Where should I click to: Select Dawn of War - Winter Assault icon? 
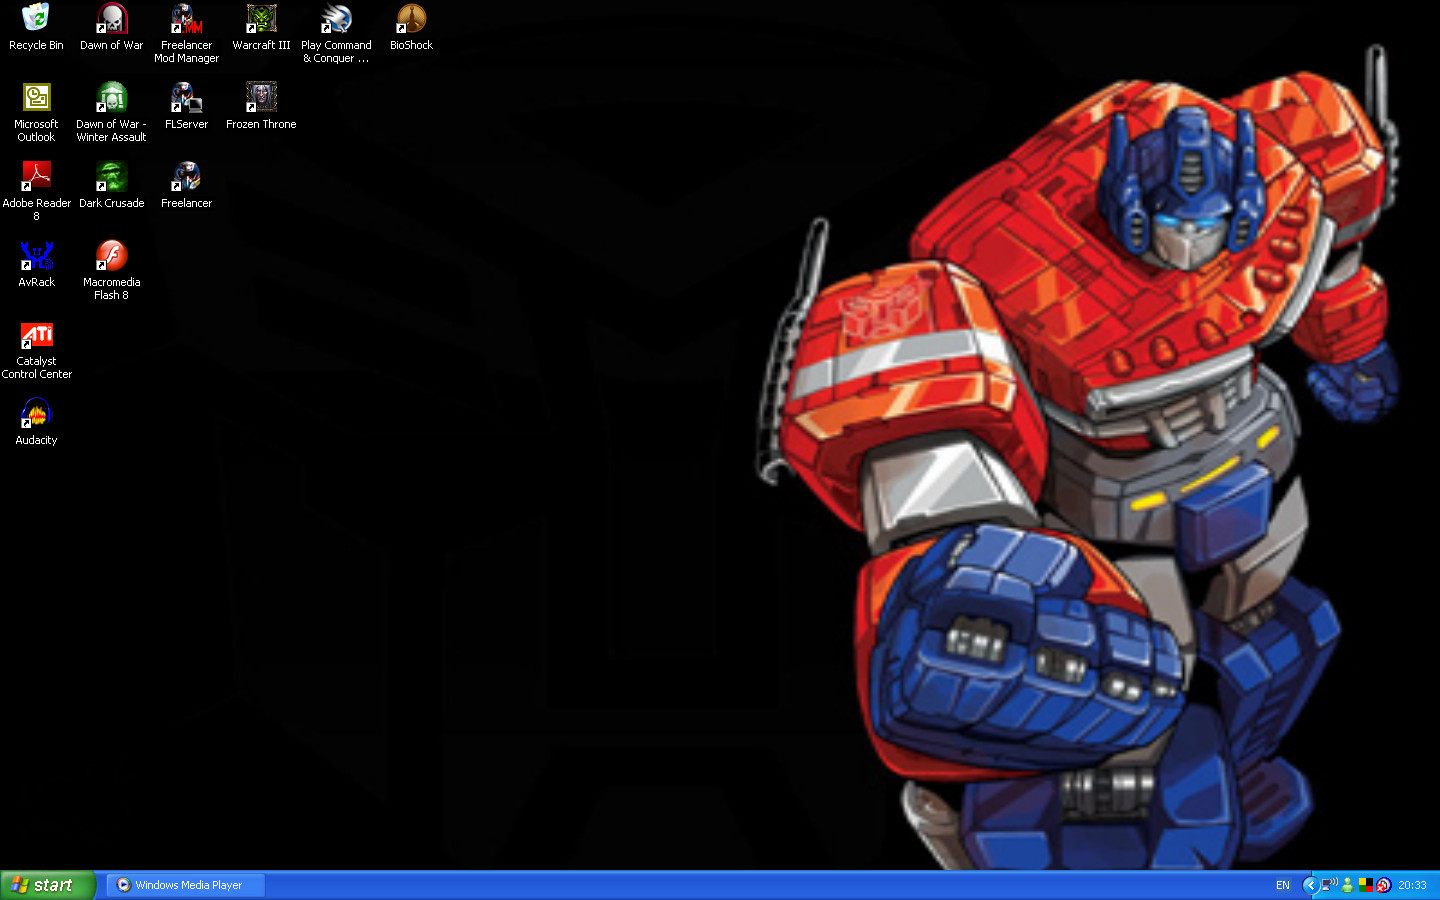point(111,112)
